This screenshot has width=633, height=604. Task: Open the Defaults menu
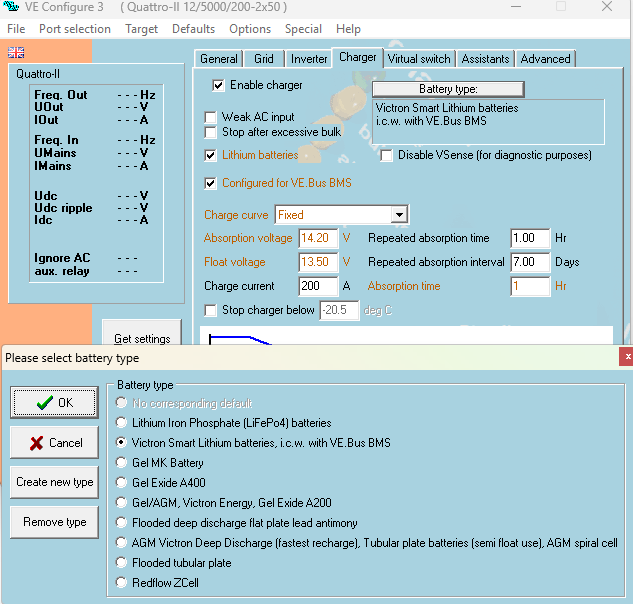pos(193,29)
